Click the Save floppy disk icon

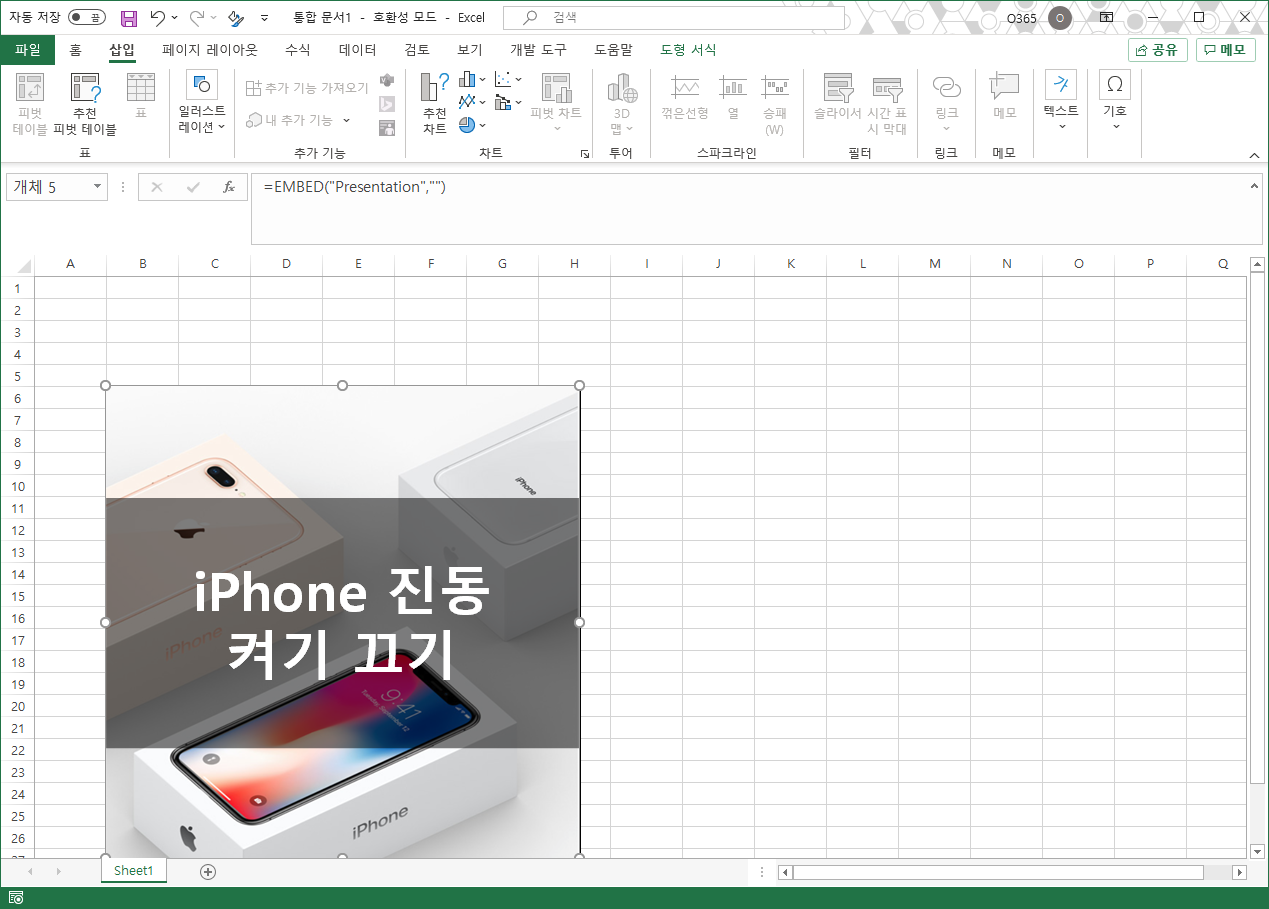click(129, 18)
